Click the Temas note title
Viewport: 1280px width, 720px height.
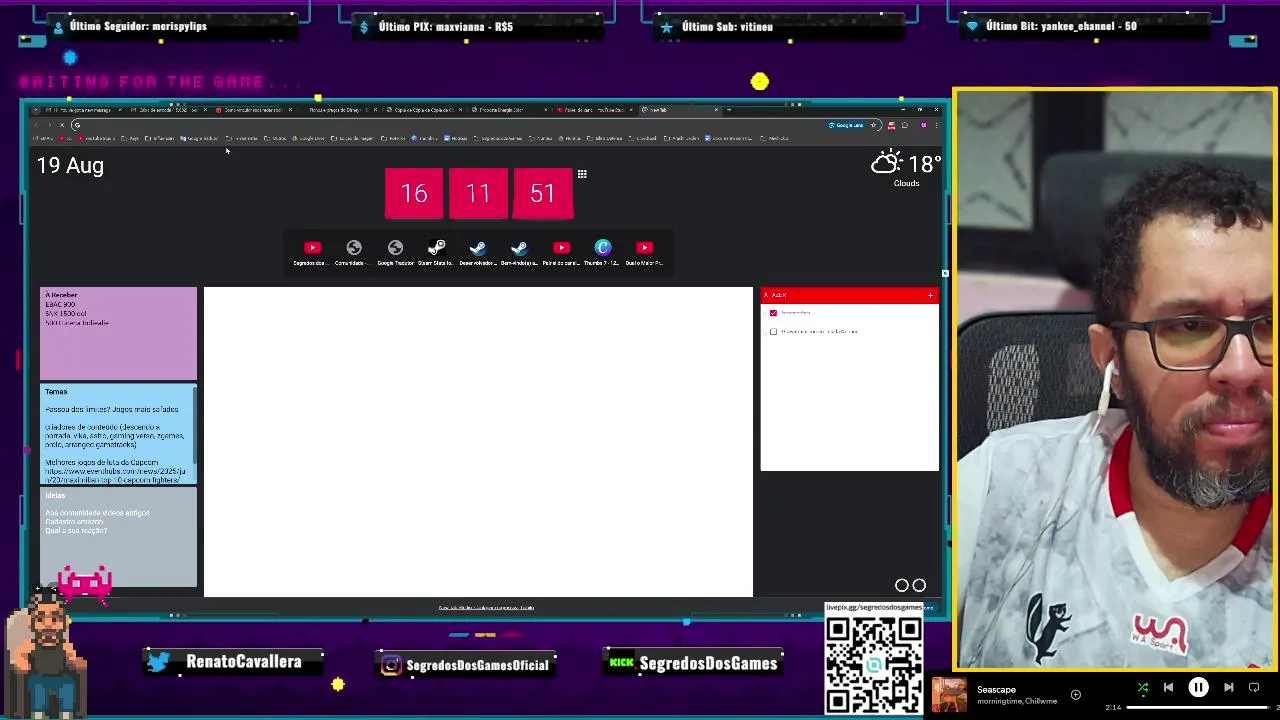(x=56, y=392)
